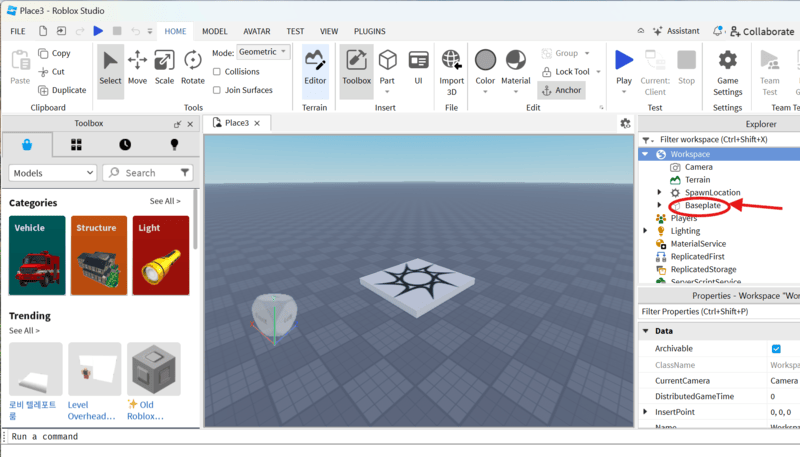Cut the selection
This screenshot has width=800, height=457.
(x=52, y=71)
